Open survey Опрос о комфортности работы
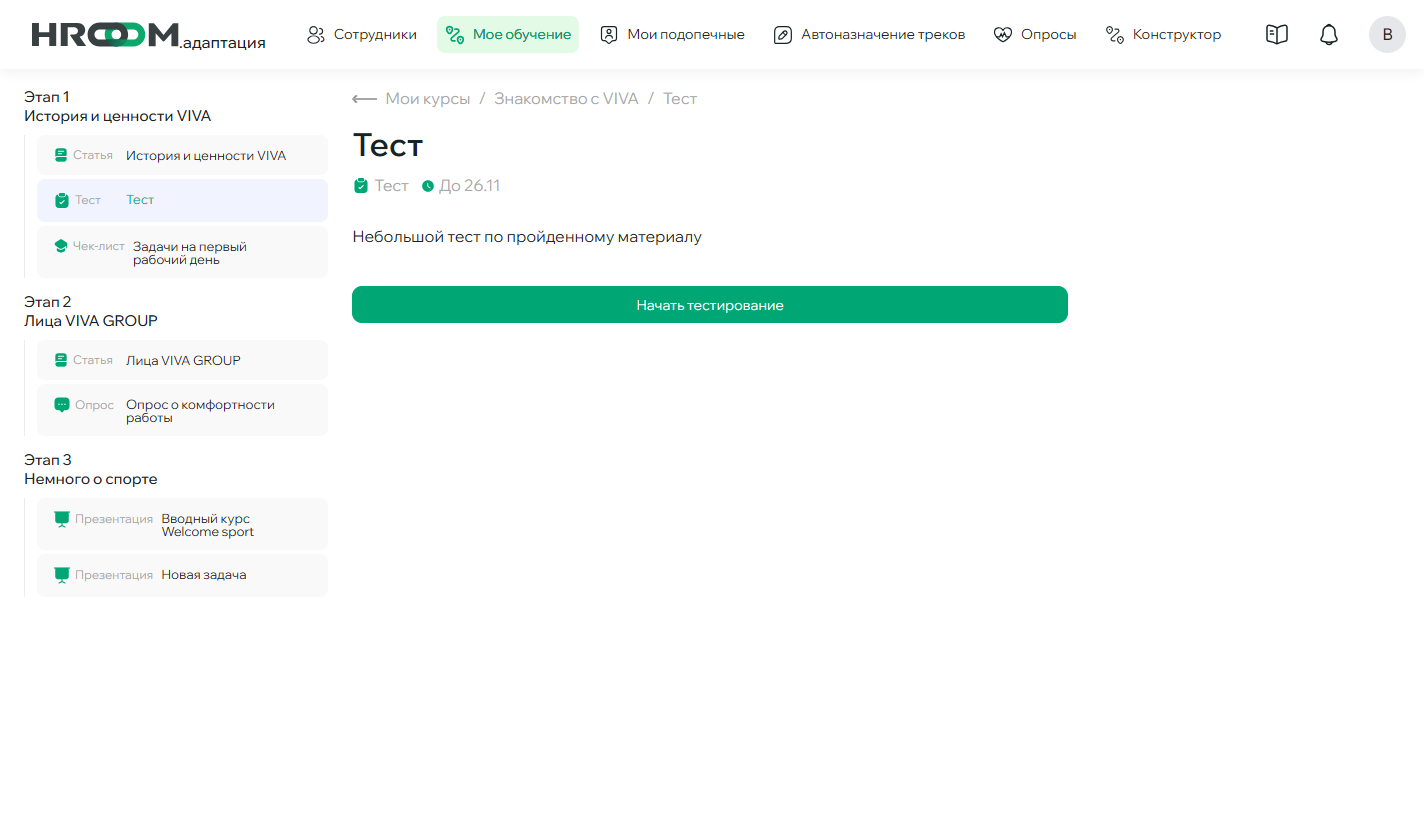This screenshot has height=817, width=1424. (182, 411)
